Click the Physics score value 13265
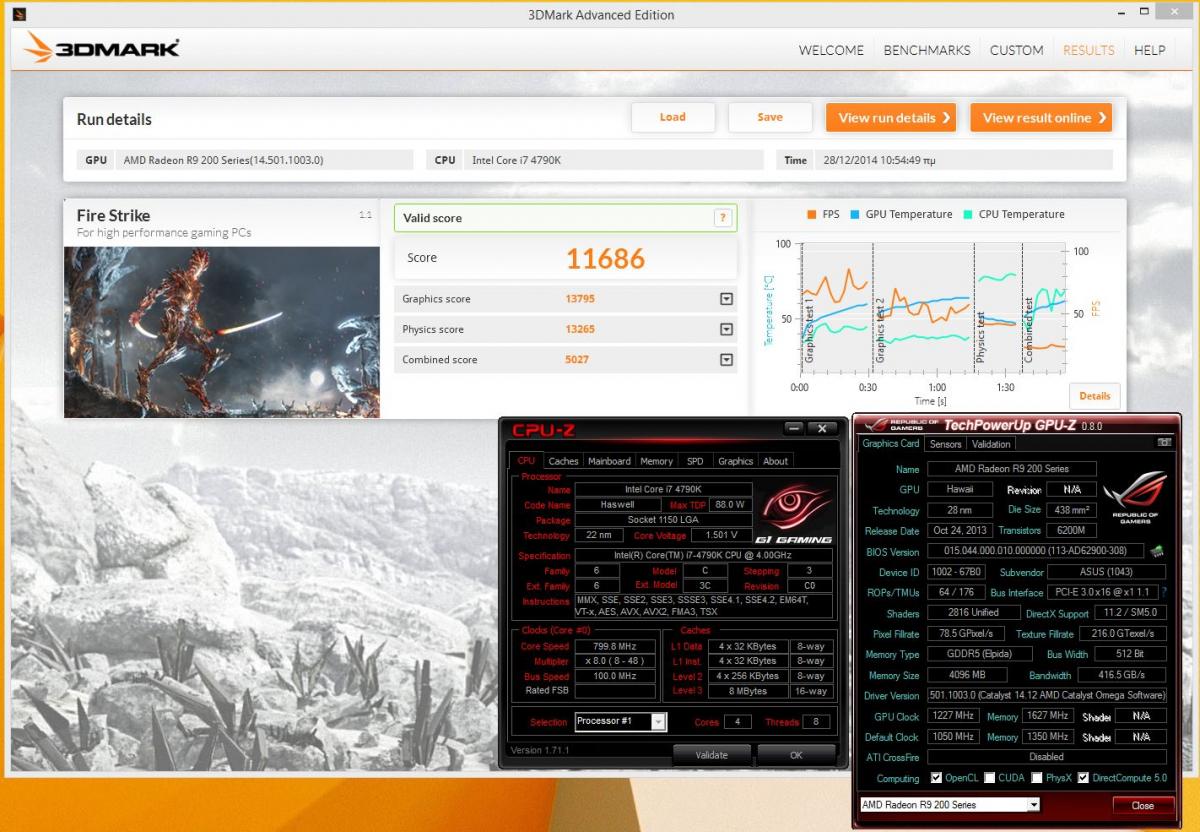1200x832 pixels. tap(581, 329)
